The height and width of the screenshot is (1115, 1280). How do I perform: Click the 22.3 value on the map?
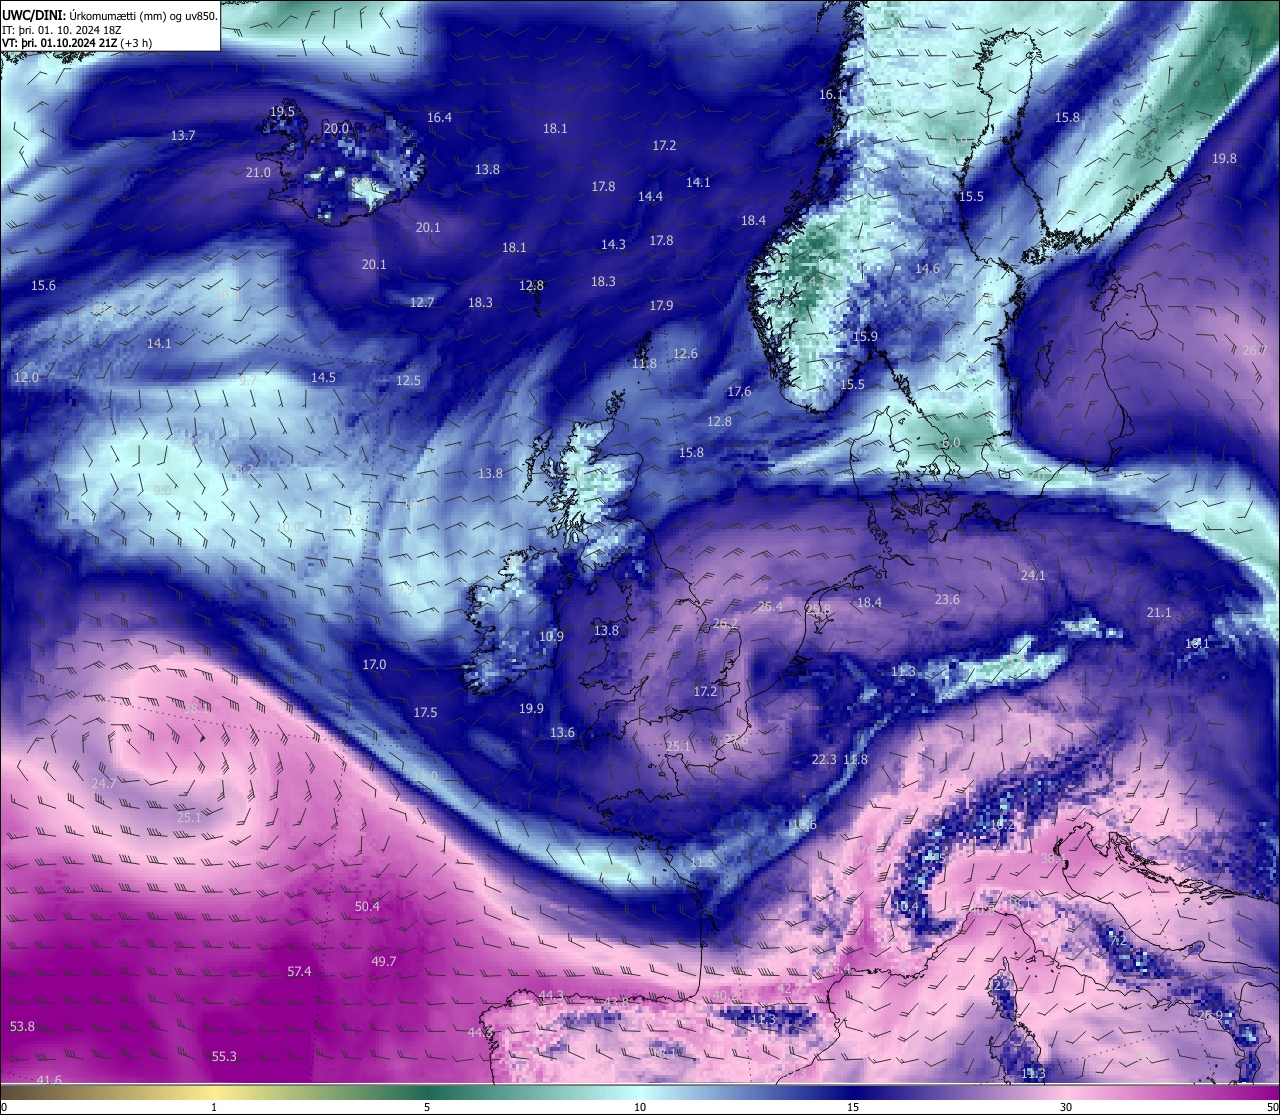tap(824, 759)
